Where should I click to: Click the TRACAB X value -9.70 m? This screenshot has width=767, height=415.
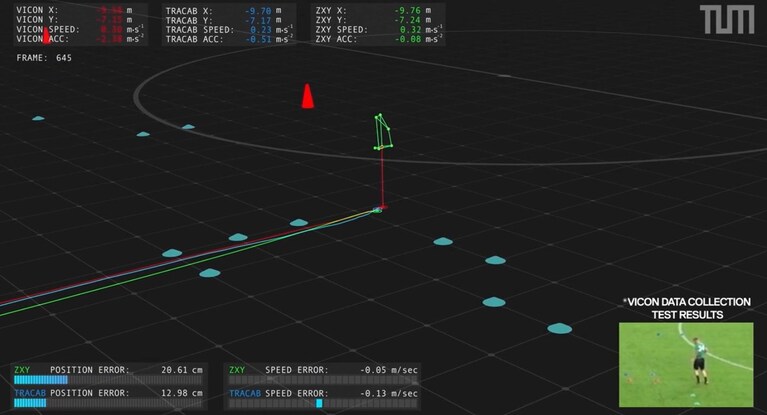(263, 11)
